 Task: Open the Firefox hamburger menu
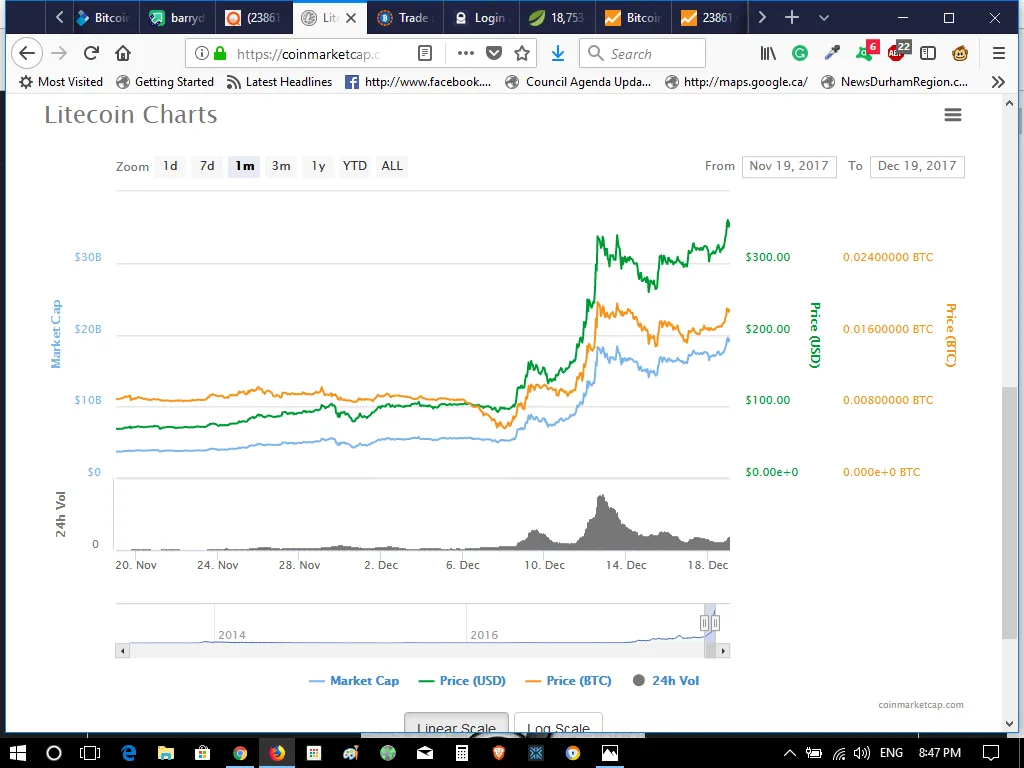(x=999, y=54)
